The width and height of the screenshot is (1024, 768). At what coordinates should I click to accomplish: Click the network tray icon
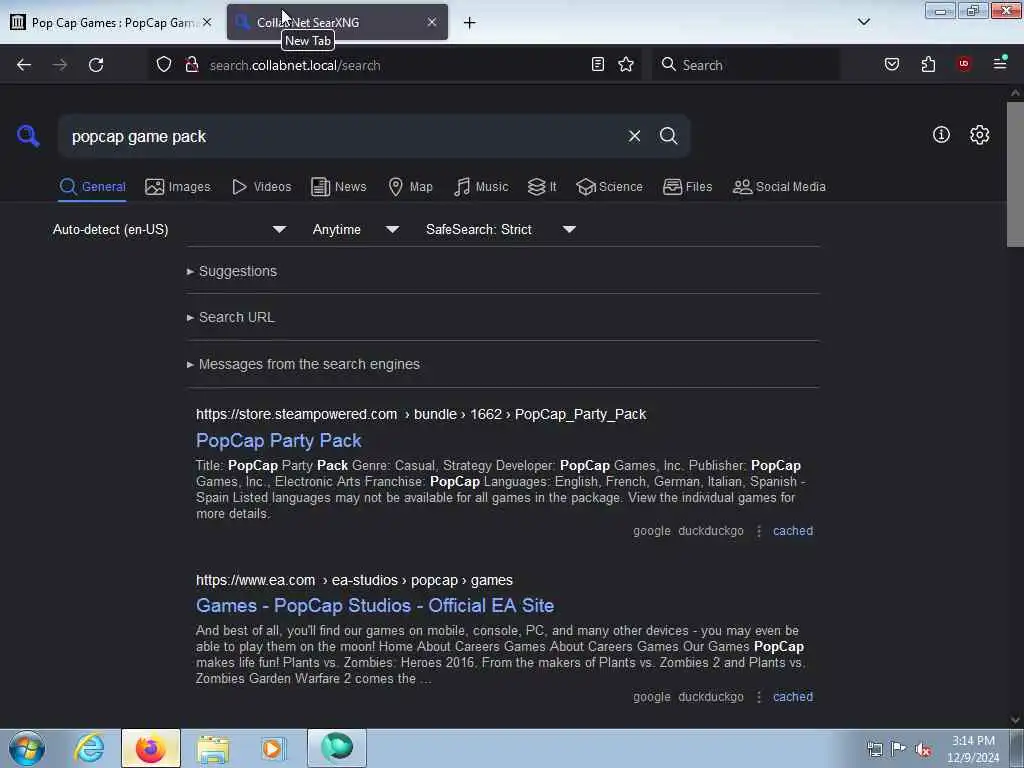point(874,749)
